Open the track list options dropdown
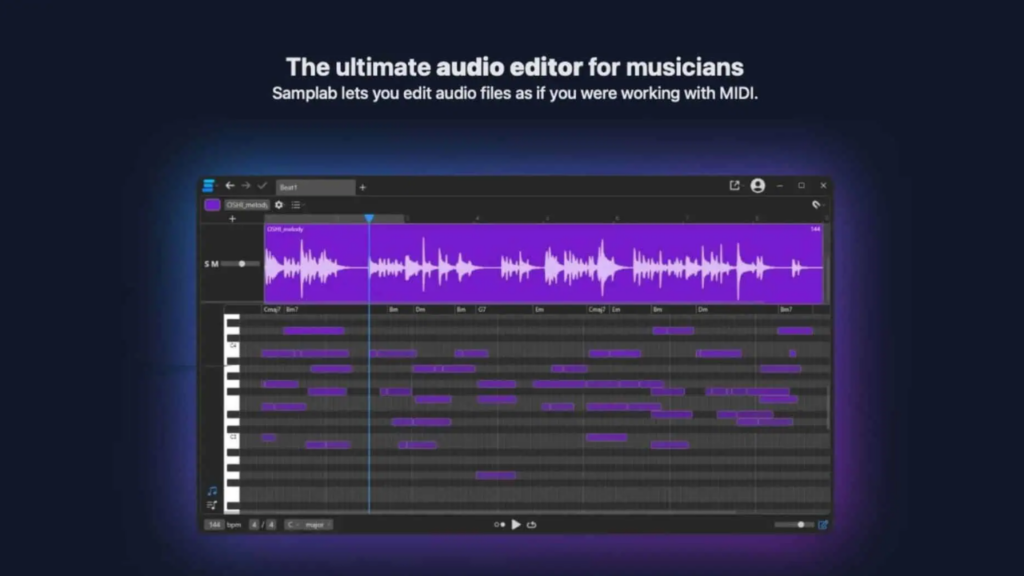 pos(297,205)
